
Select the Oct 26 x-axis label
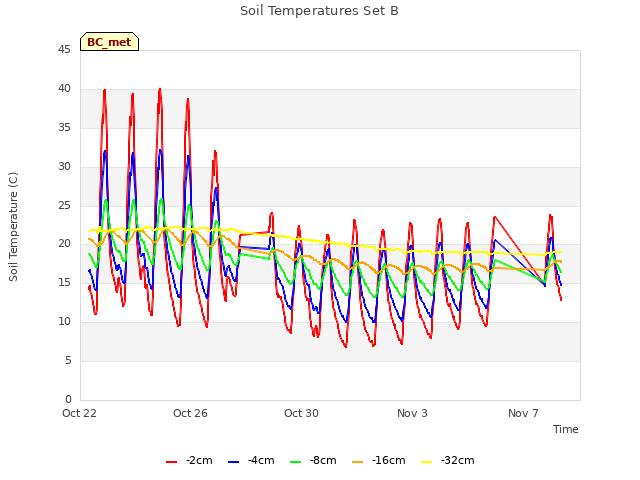click(x=190, y=413)
